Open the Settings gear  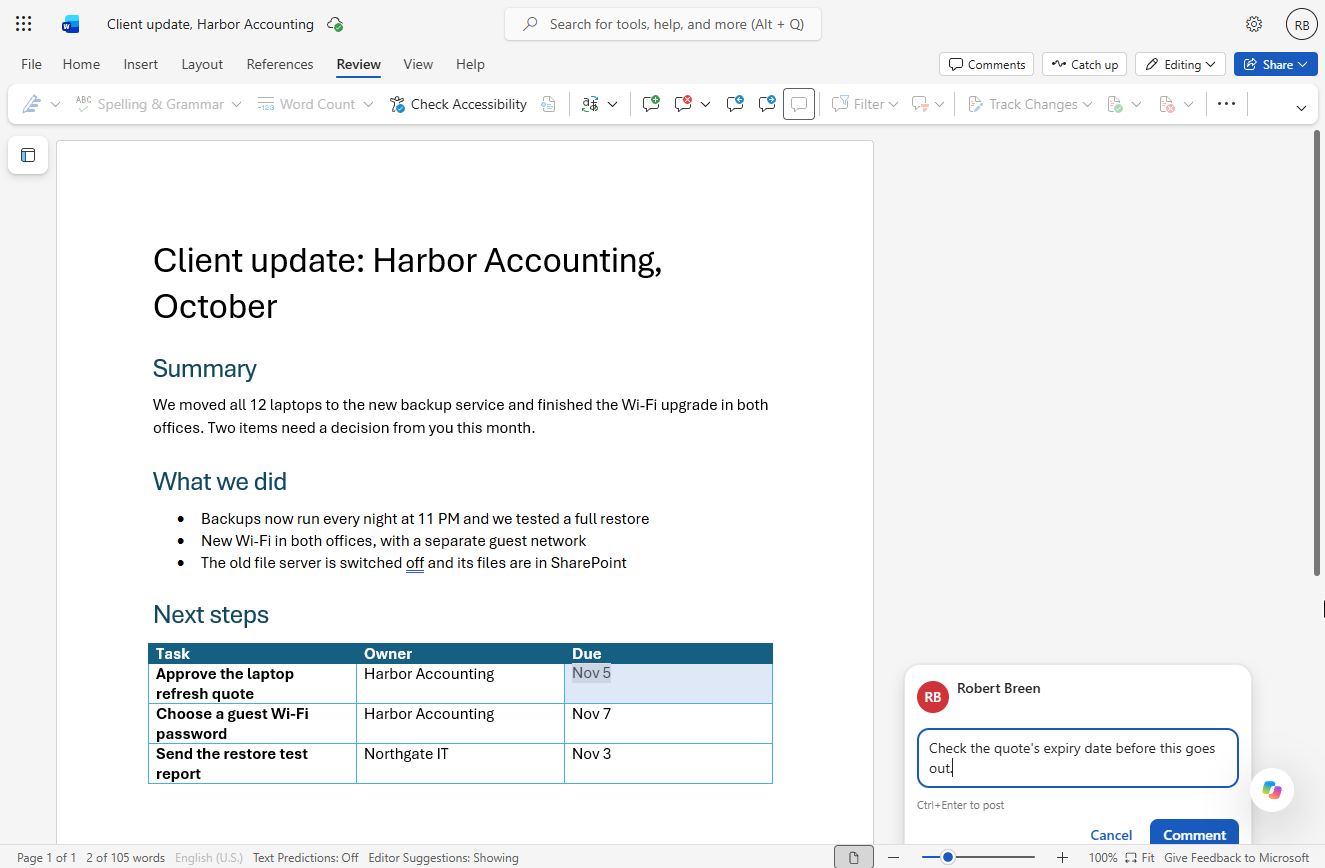(1254, 24)
